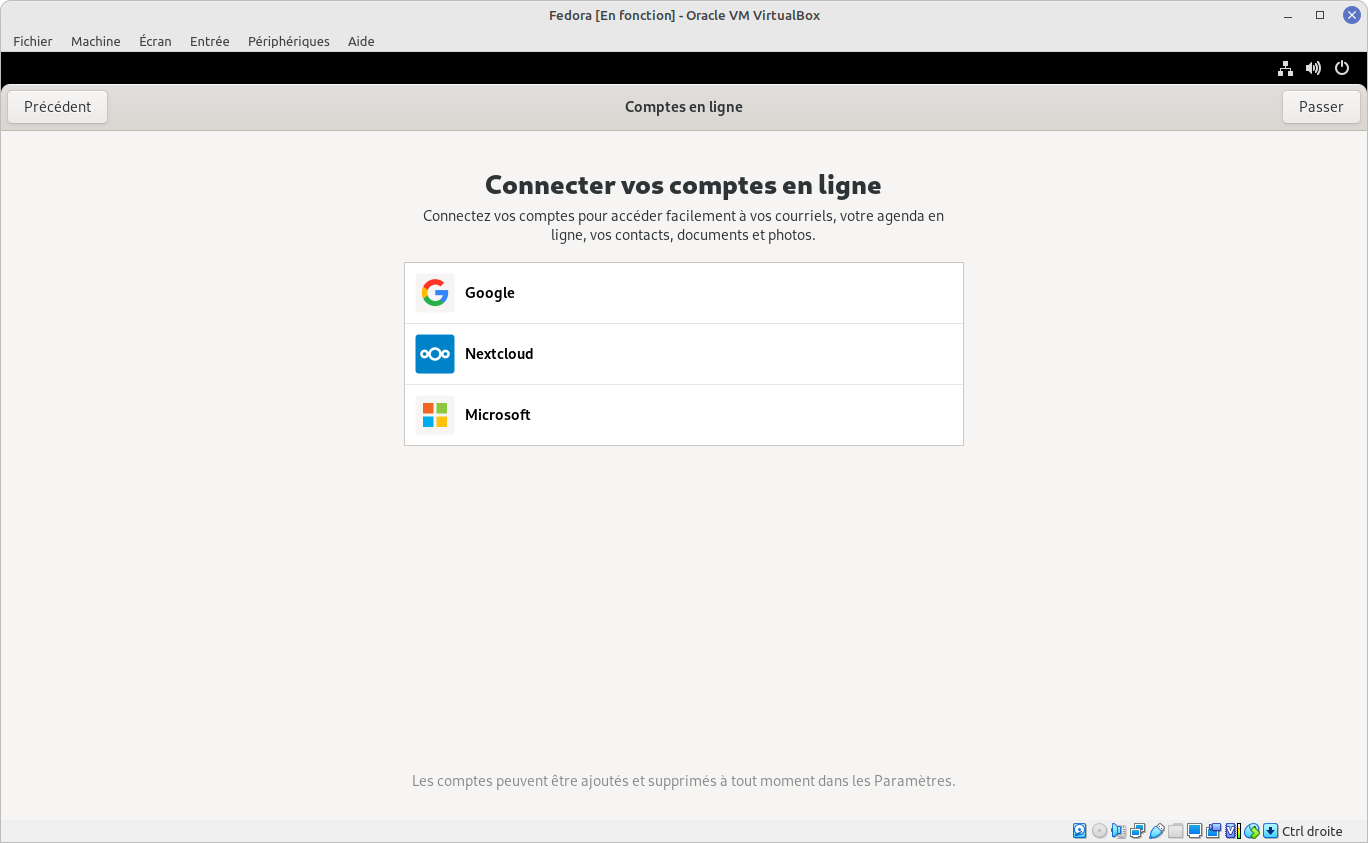Screen dimensions: 1368x843
Task: Open the Machine menu
Action: [96, 41]
